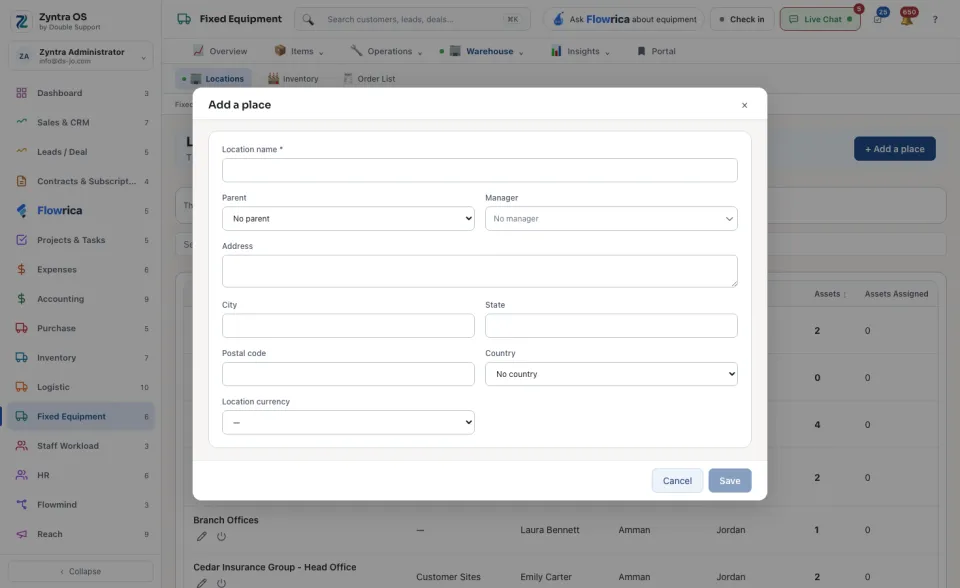This screenshot has width=960, height=588.
Task: Open the Manager dropdown
Action: 611,219
